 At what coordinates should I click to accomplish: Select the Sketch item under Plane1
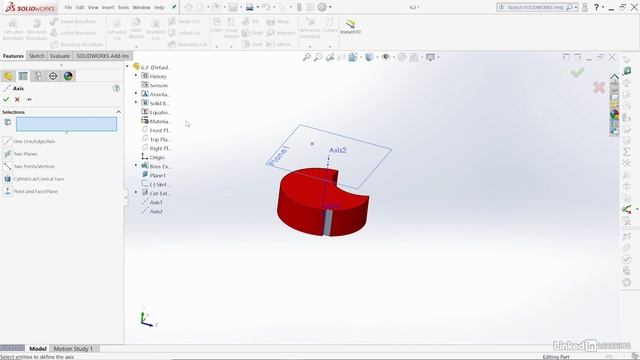pyautogui.click(x=156, y=184)
